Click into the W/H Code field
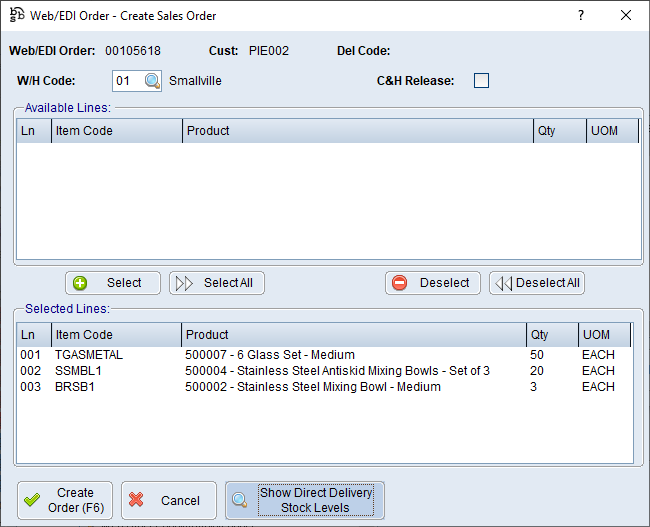The height and width of the screenshot is (527, 650). (x=127, y=81)
